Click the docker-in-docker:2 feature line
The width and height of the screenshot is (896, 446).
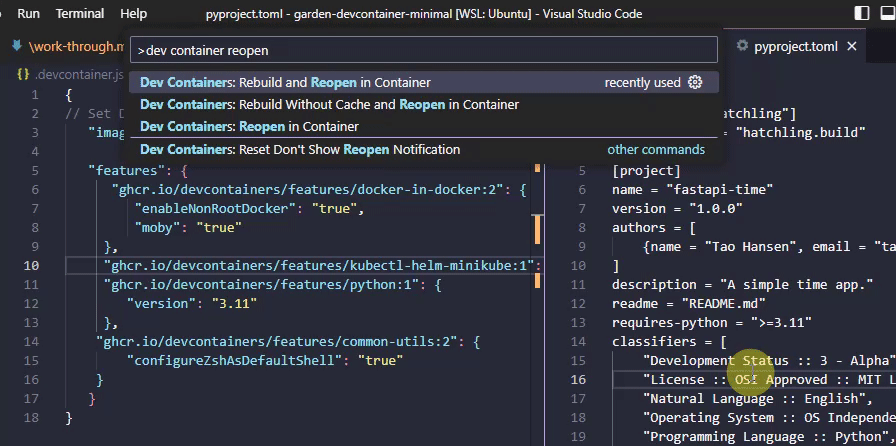[319, 189]
